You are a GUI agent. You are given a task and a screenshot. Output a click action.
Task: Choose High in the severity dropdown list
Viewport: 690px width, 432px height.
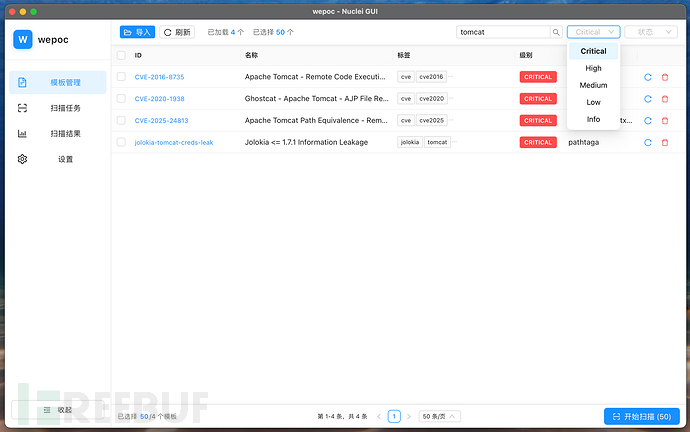tap(593, 68)
